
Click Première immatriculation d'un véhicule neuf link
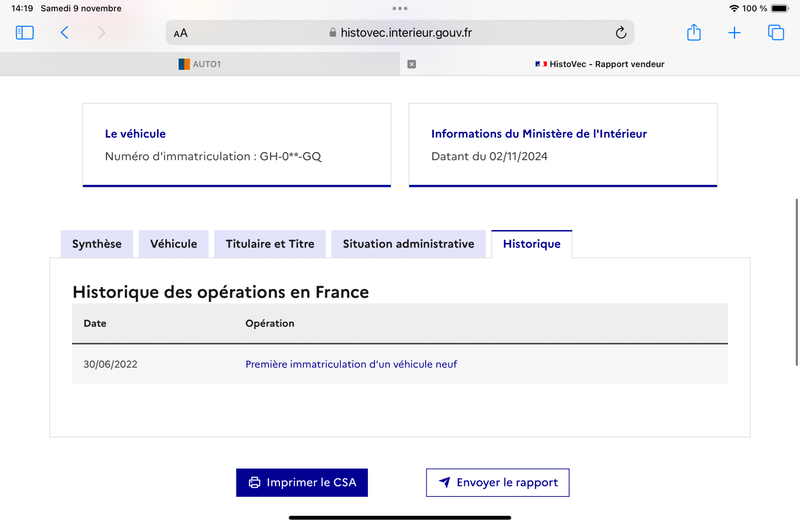coord(351,364)
